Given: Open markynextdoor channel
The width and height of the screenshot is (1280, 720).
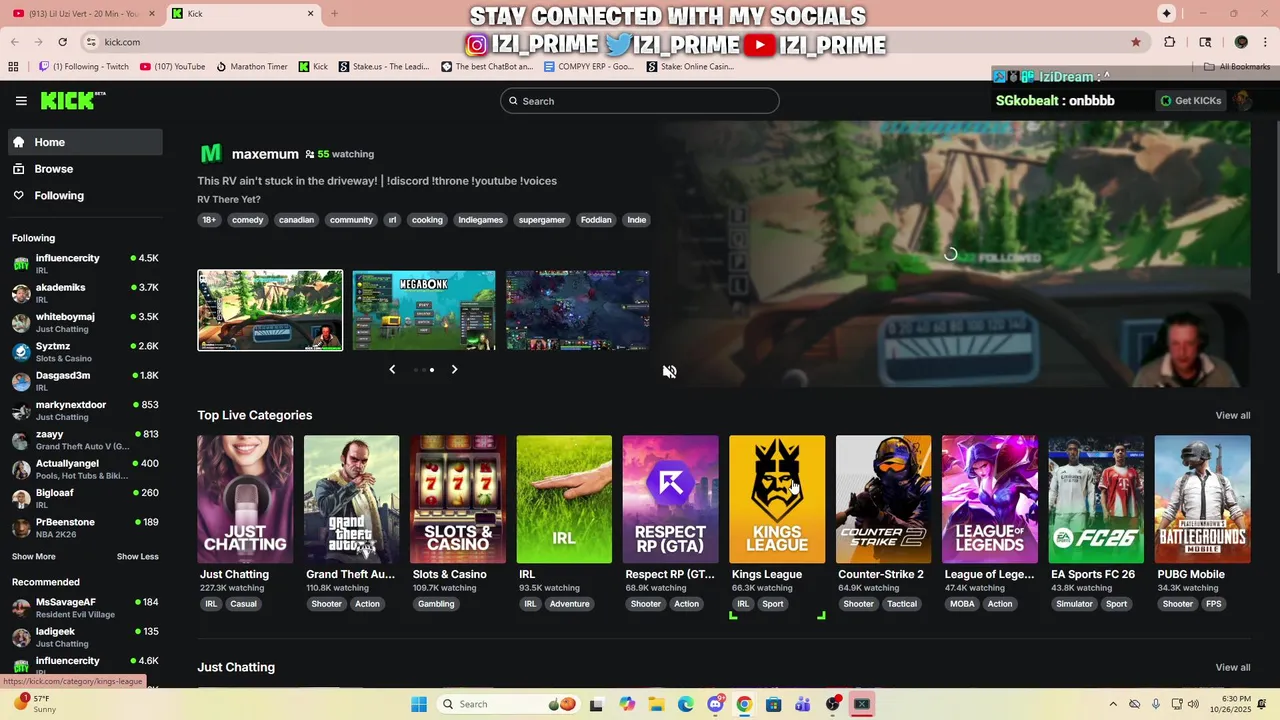Looking at the screenshot, I should click(x=86, y=410).
